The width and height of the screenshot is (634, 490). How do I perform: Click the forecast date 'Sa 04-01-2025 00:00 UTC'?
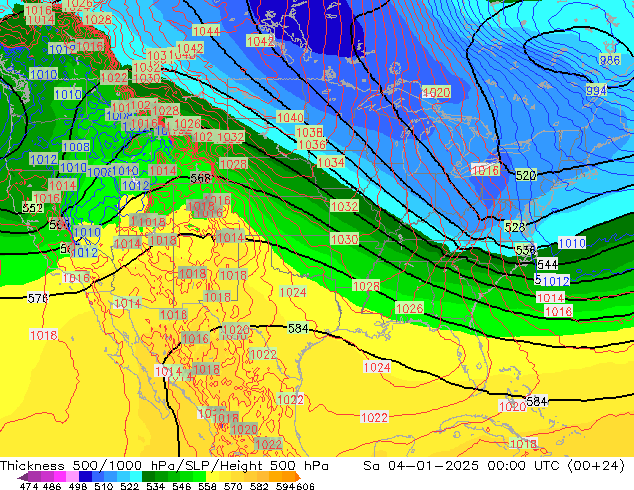point(461,465)
